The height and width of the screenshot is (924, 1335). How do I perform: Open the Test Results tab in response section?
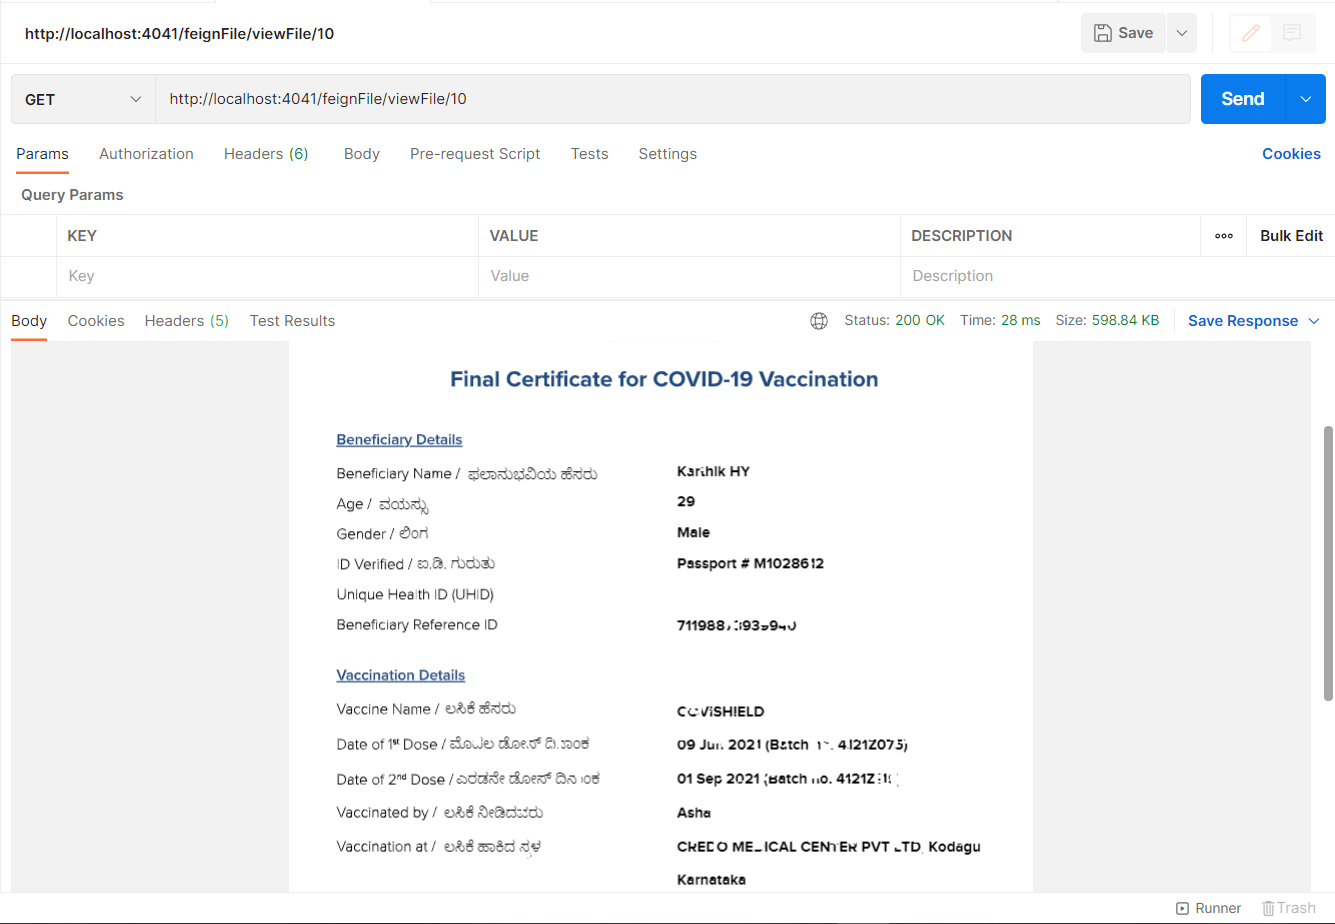point(292,321)
